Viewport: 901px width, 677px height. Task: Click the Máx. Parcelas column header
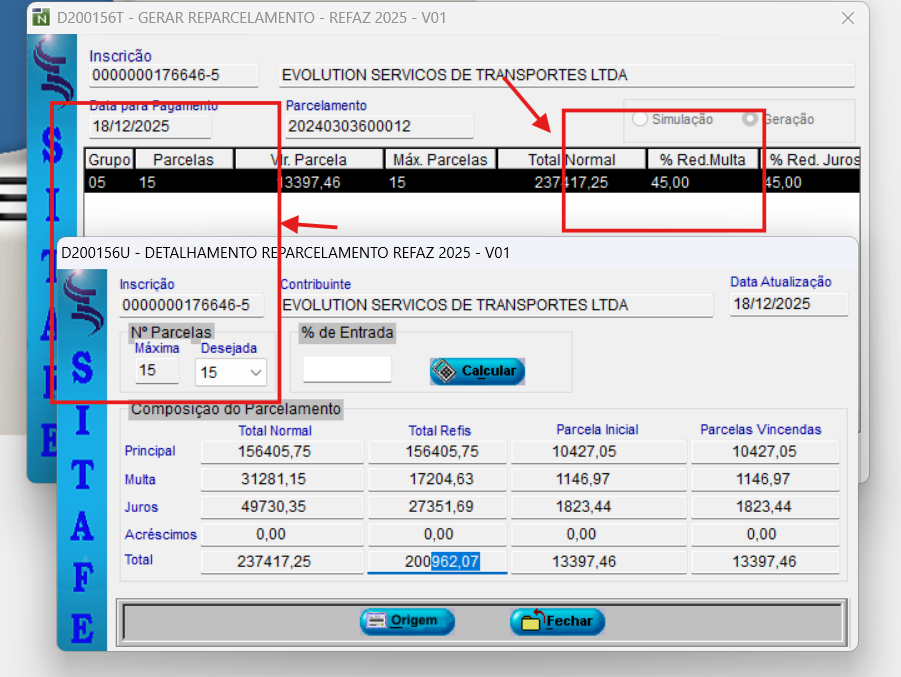440,159
